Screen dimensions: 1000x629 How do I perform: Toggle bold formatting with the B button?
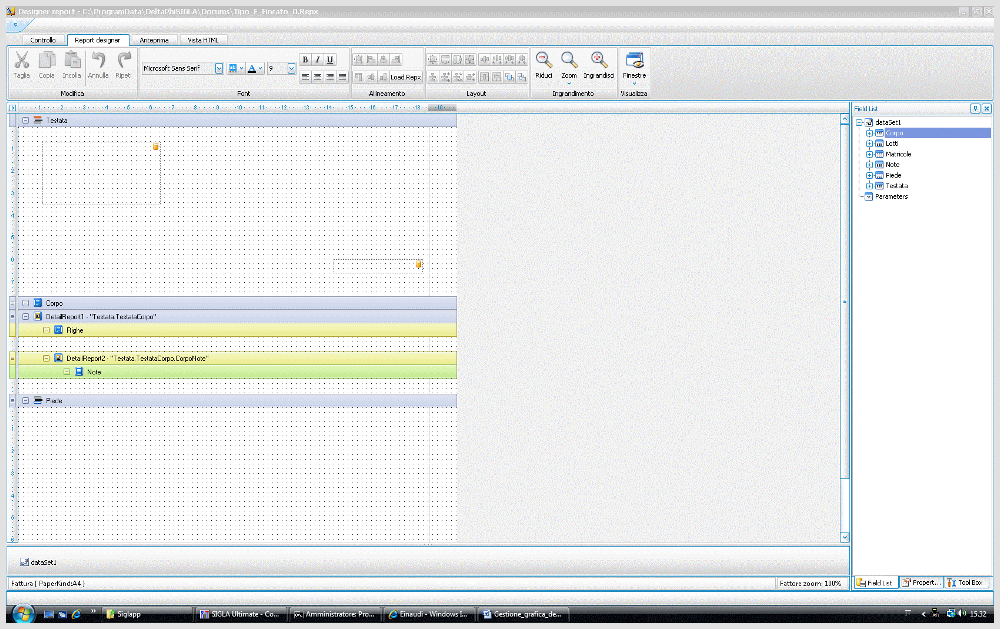tap(305, 59)
